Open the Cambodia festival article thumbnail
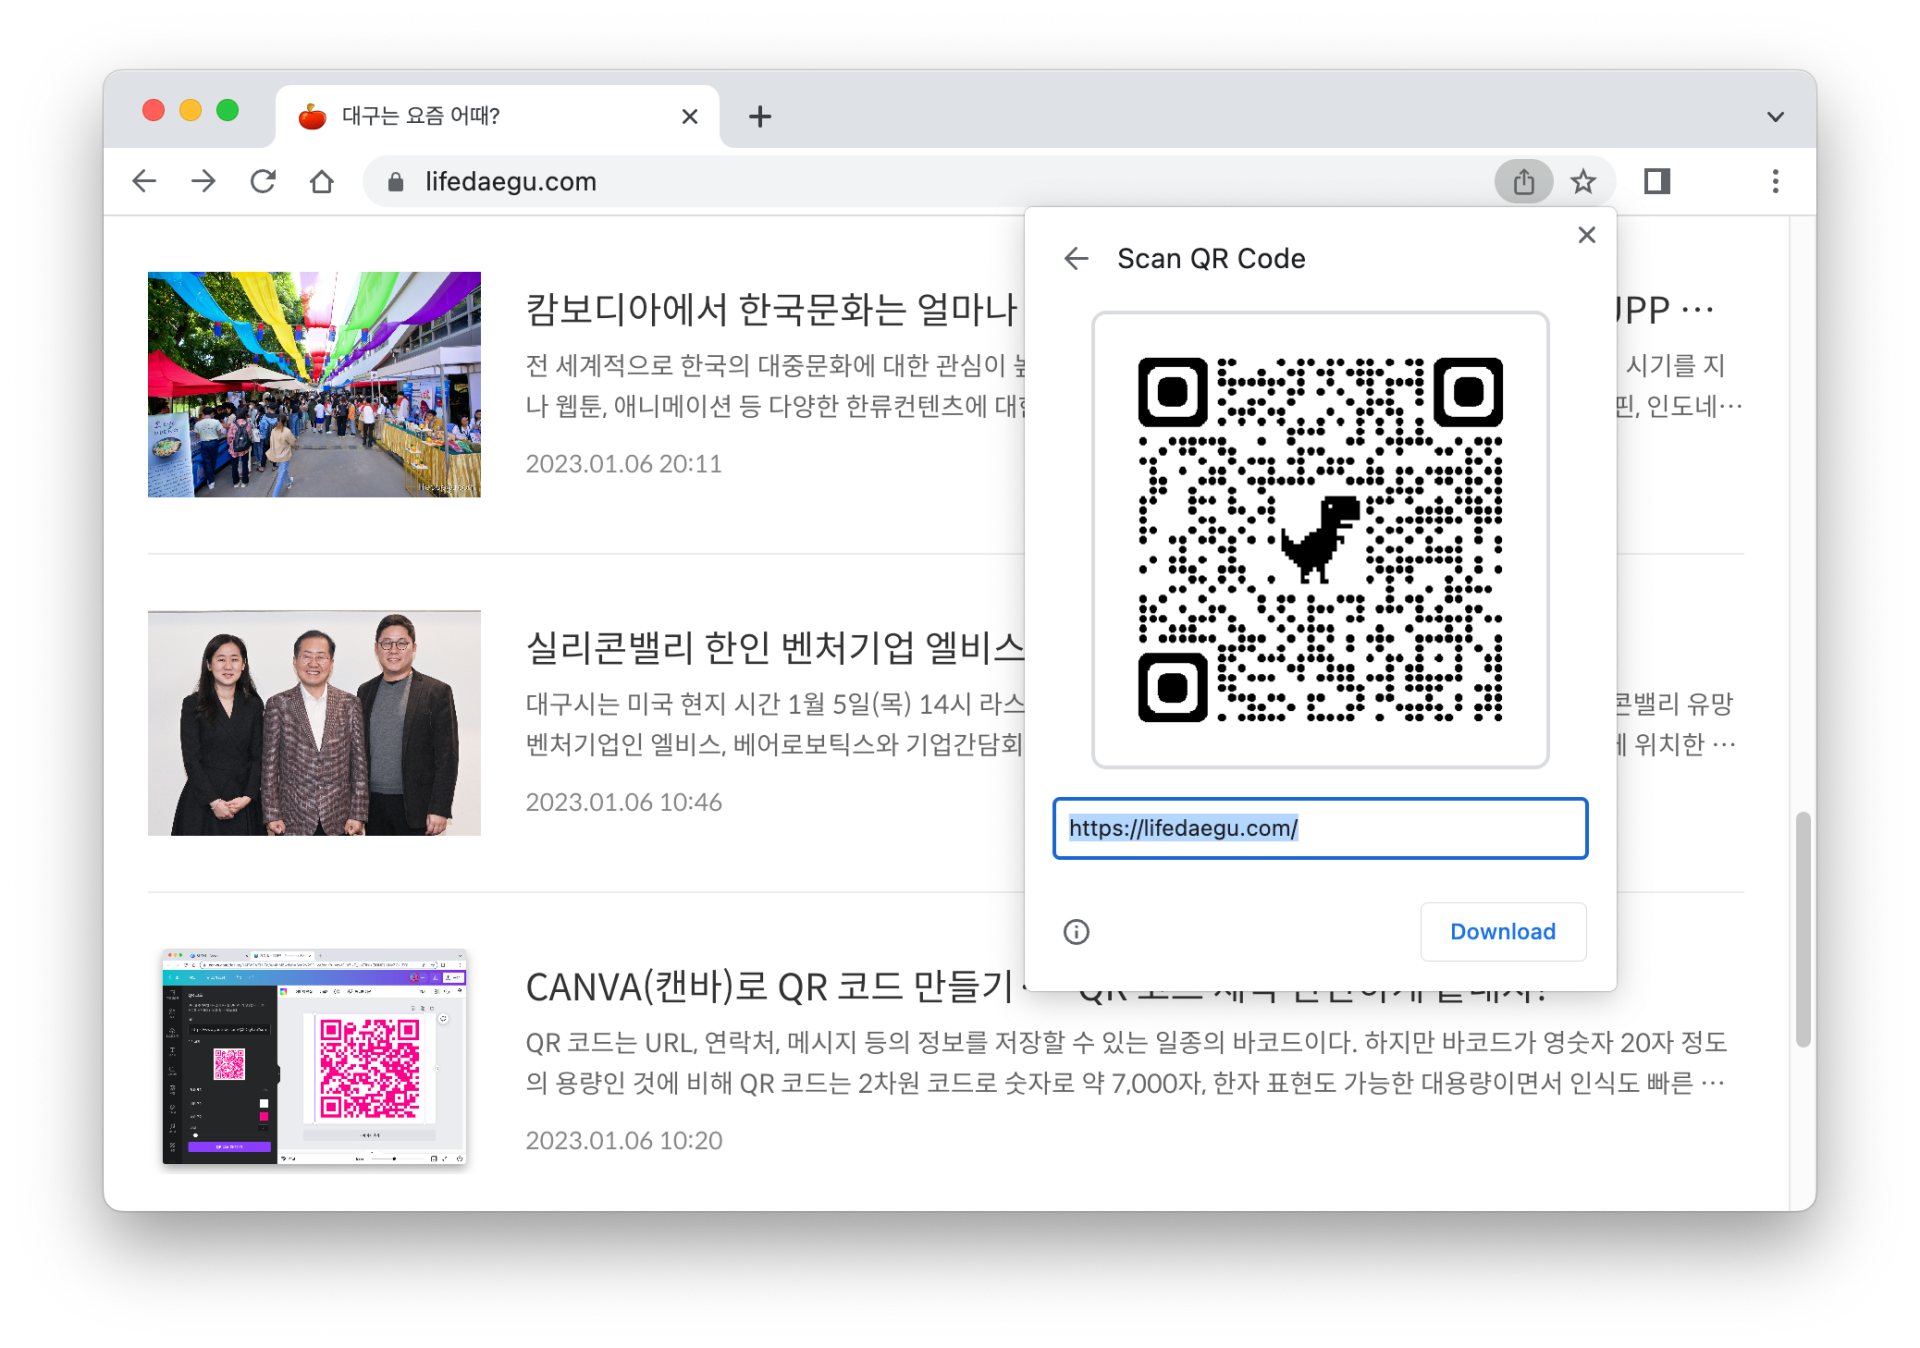 click(x=314, y=384)
